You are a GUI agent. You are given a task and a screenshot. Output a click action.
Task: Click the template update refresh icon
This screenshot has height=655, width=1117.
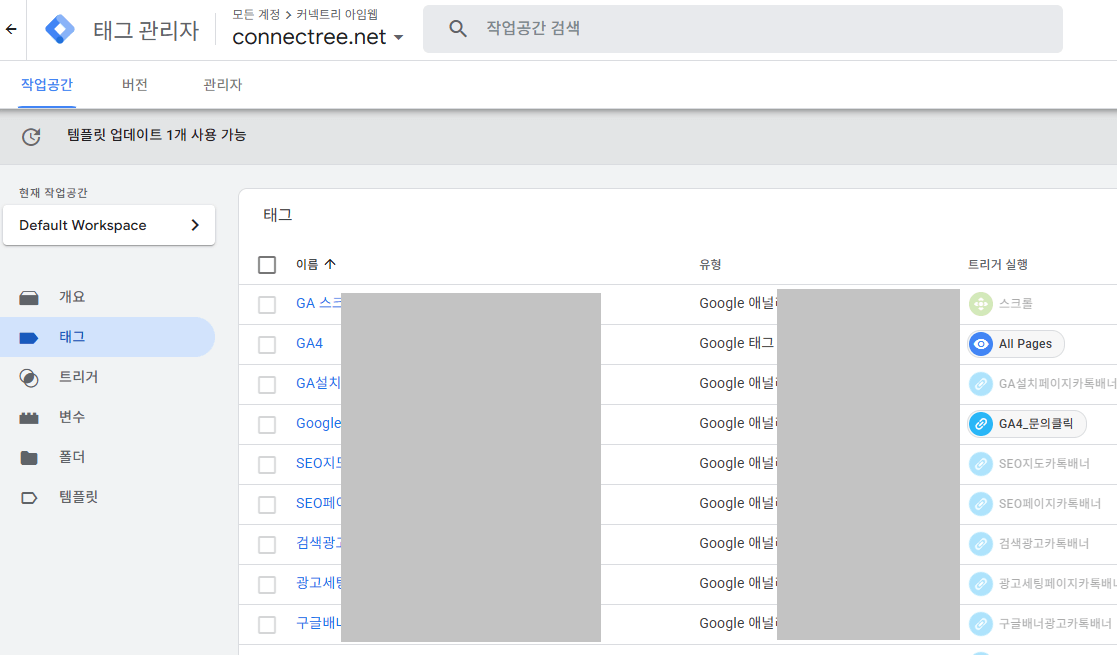31,136
